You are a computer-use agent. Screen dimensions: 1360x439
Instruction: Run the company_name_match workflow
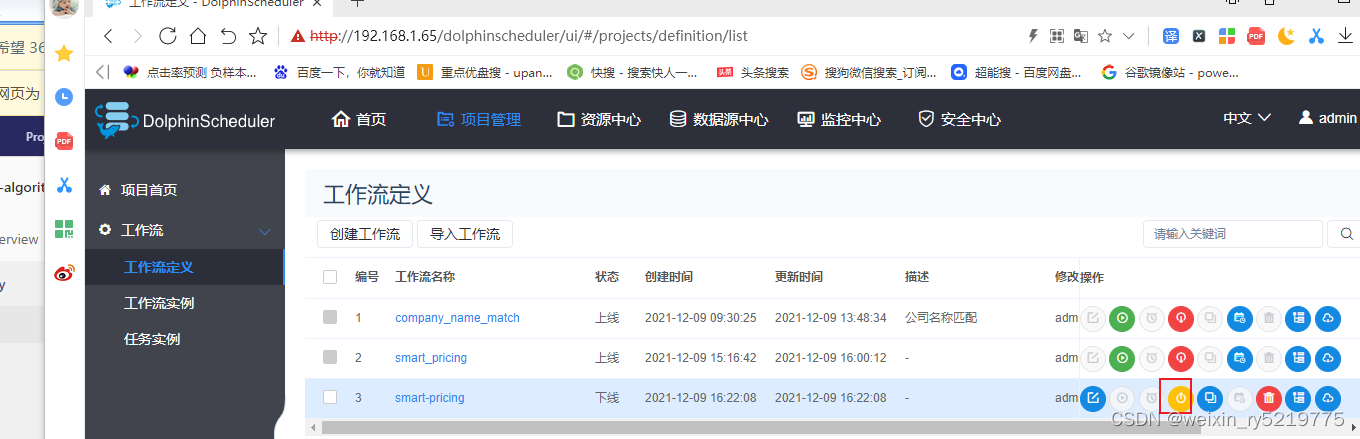1122,318
